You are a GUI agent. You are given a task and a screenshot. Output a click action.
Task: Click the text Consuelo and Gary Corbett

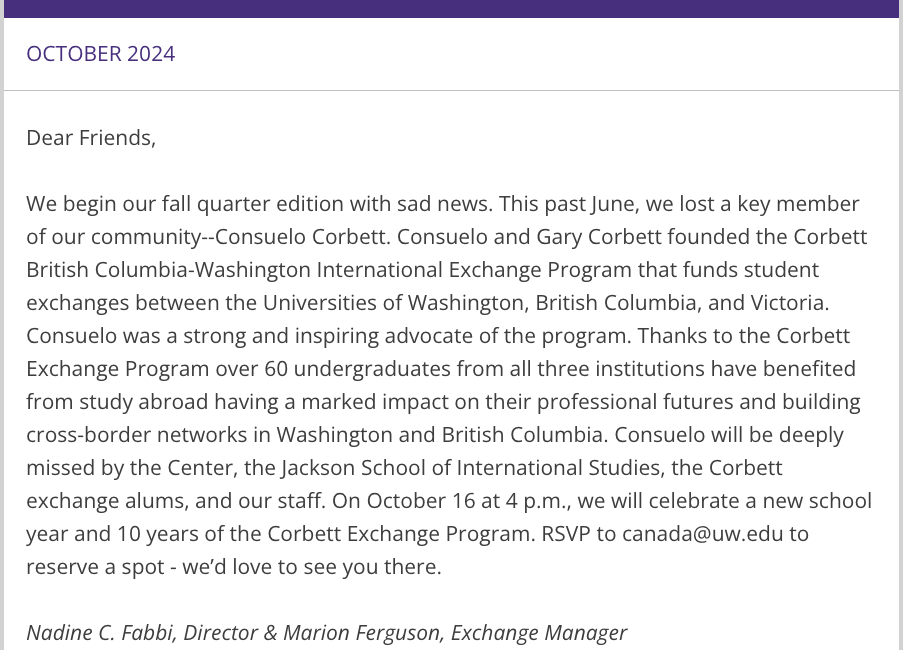point(529,237)
